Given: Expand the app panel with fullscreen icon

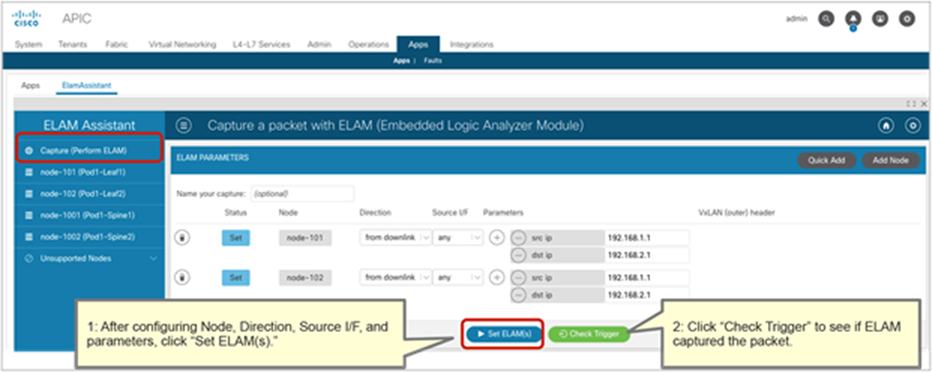Looking at the screenshot, I should click(911, 103).
